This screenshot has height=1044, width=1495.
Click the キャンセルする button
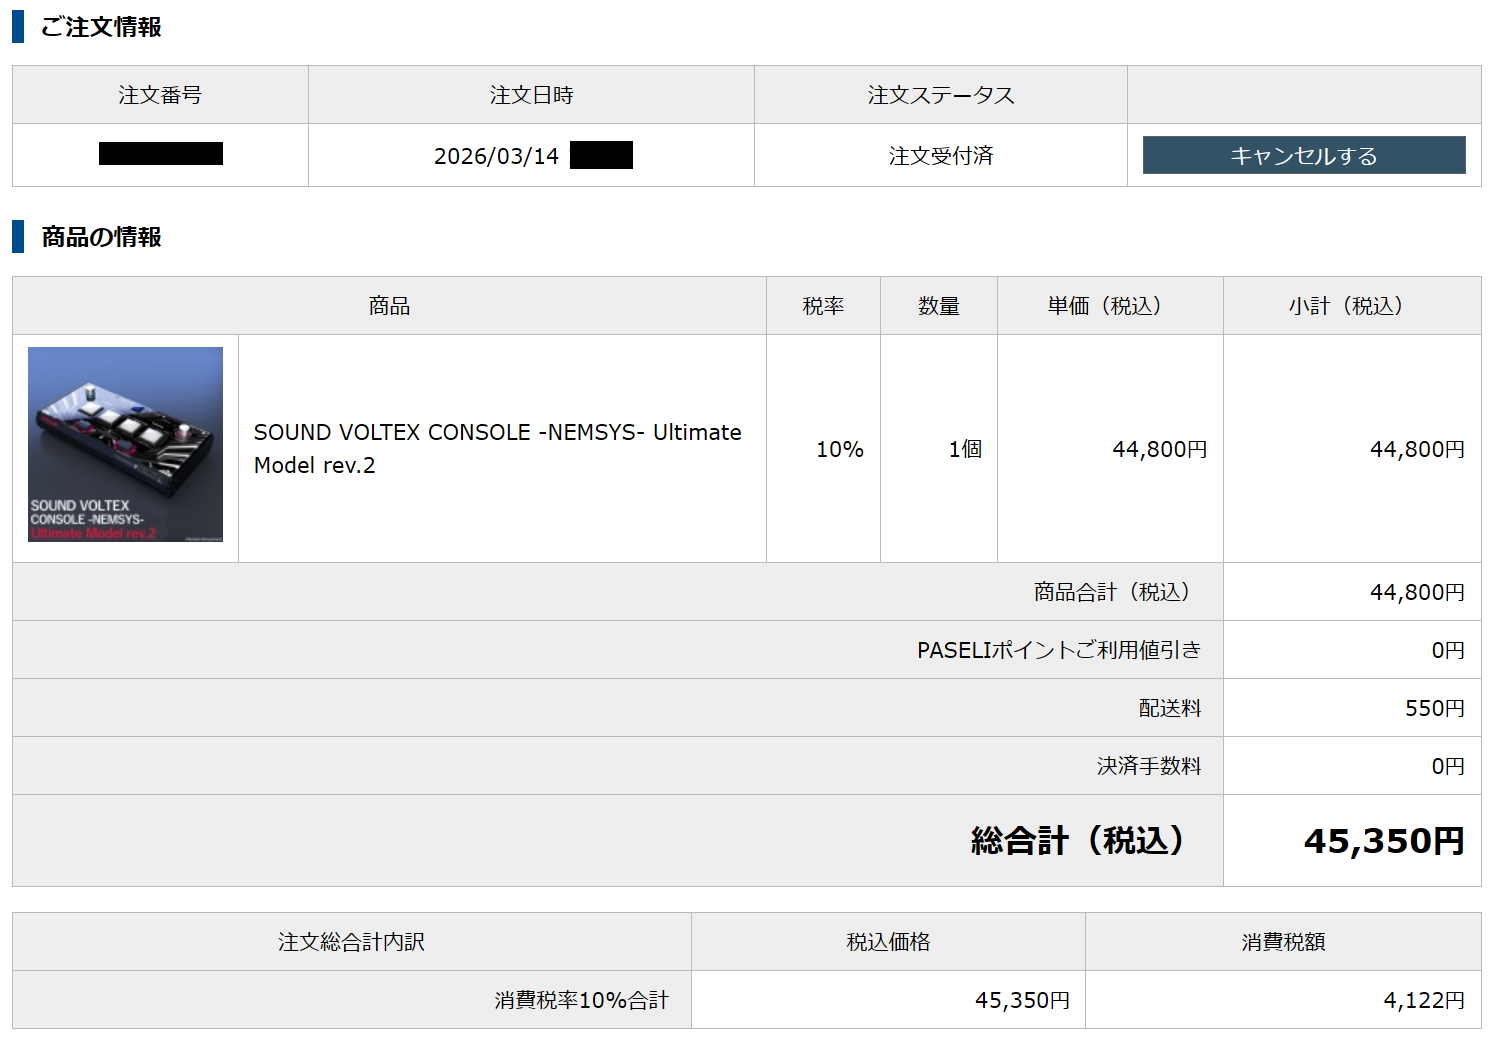[x=1303, y=155]
